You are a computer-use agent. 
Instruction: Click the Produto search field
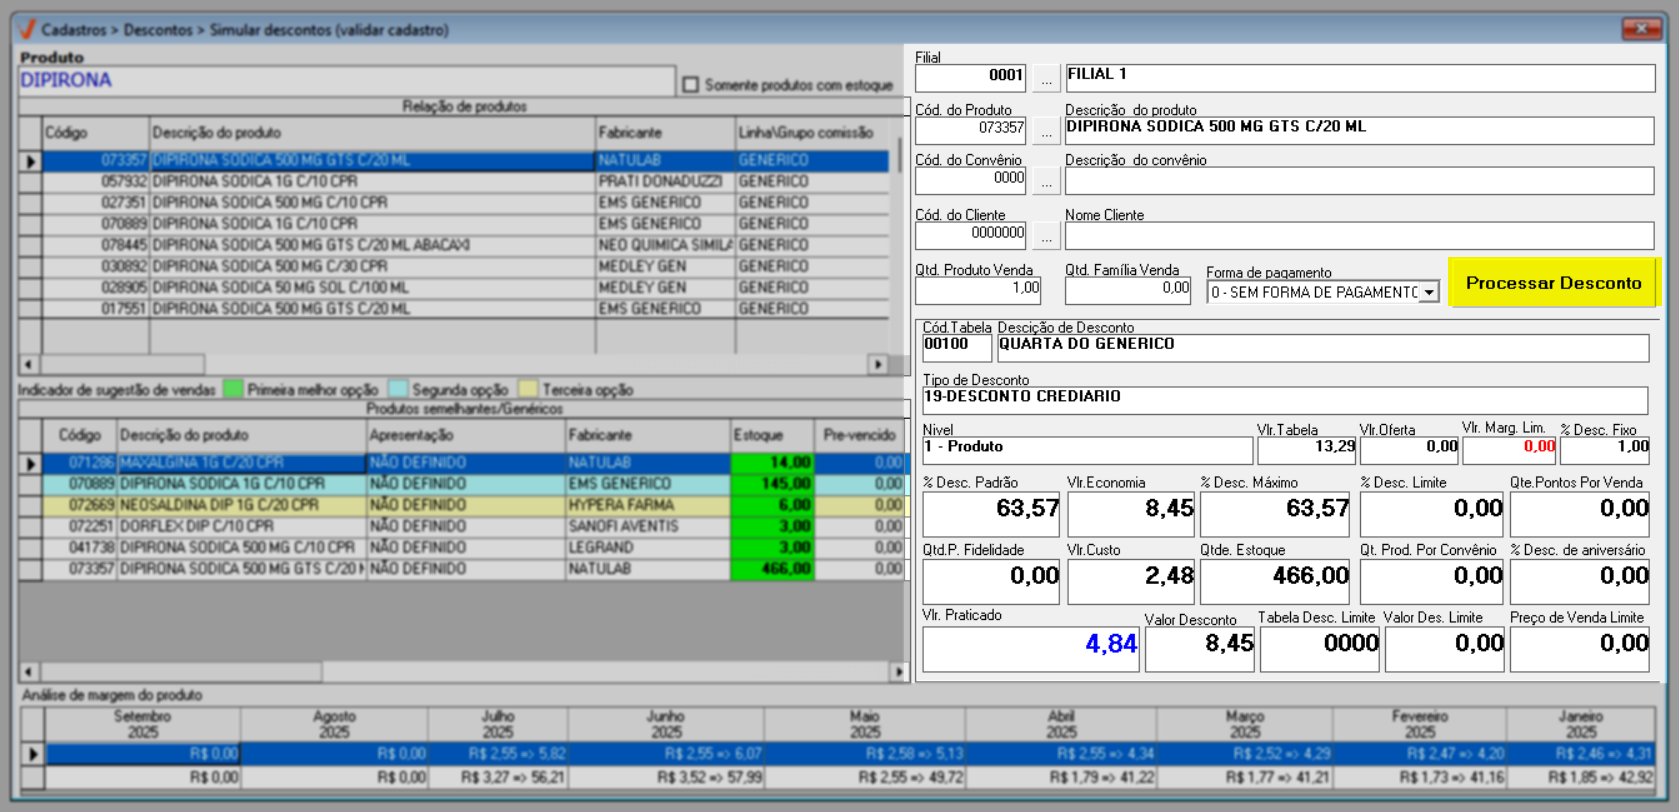click(x=346, y=81)
